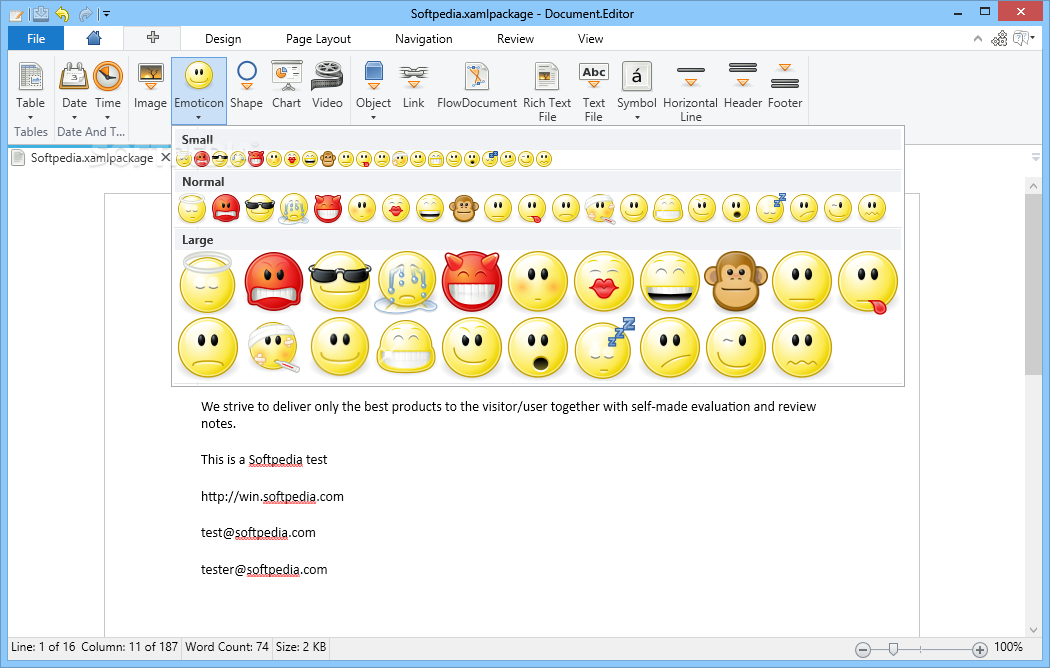
Task: Click the Word Count: 74 status entry
Action: pos(226,647)
